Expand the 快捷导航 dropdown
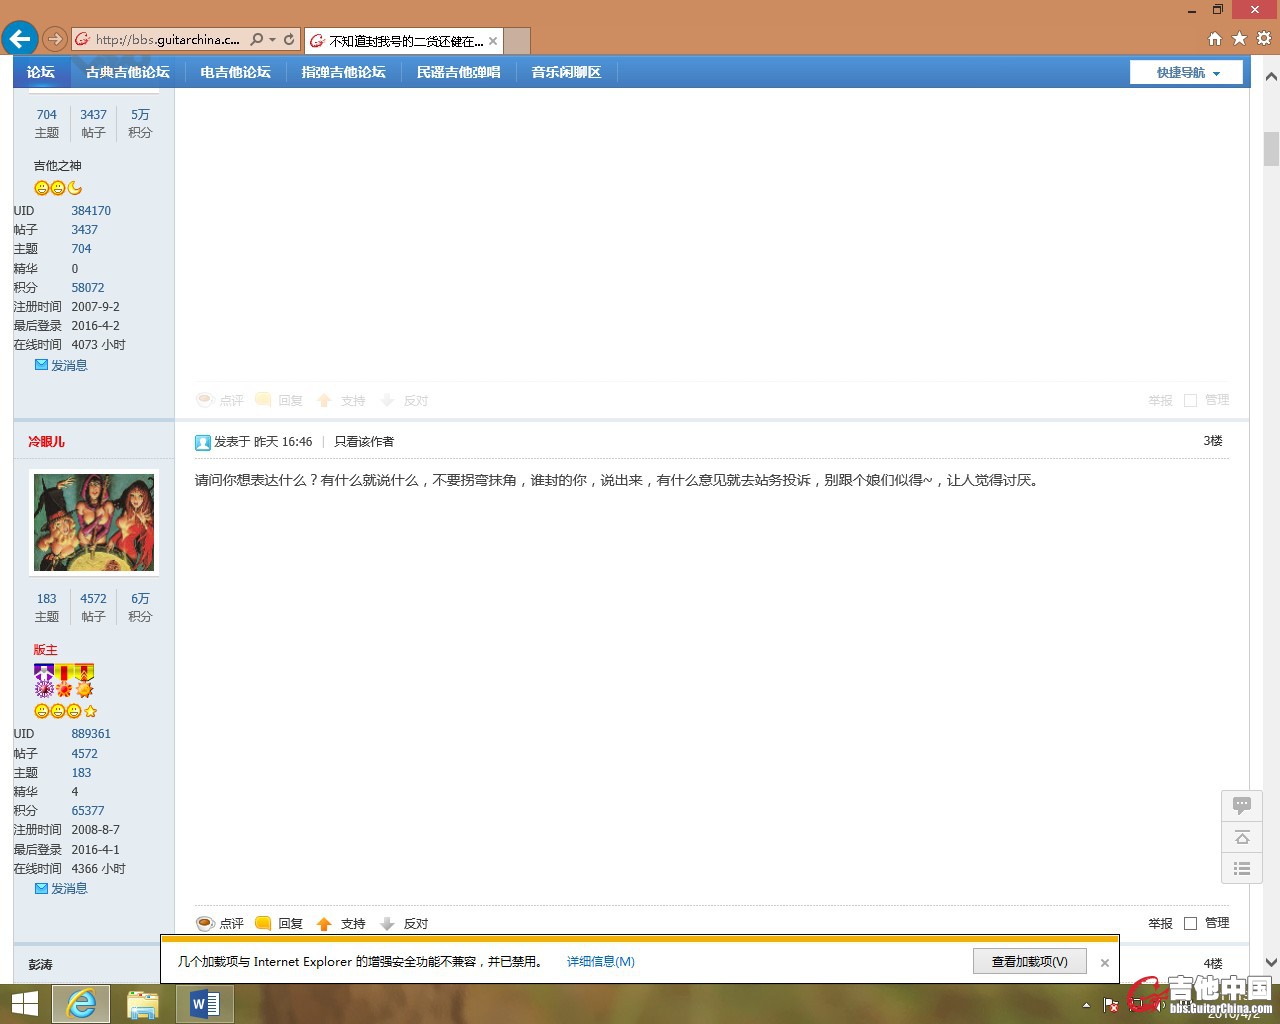1280x1024 pixels. tap(1187, 73)
